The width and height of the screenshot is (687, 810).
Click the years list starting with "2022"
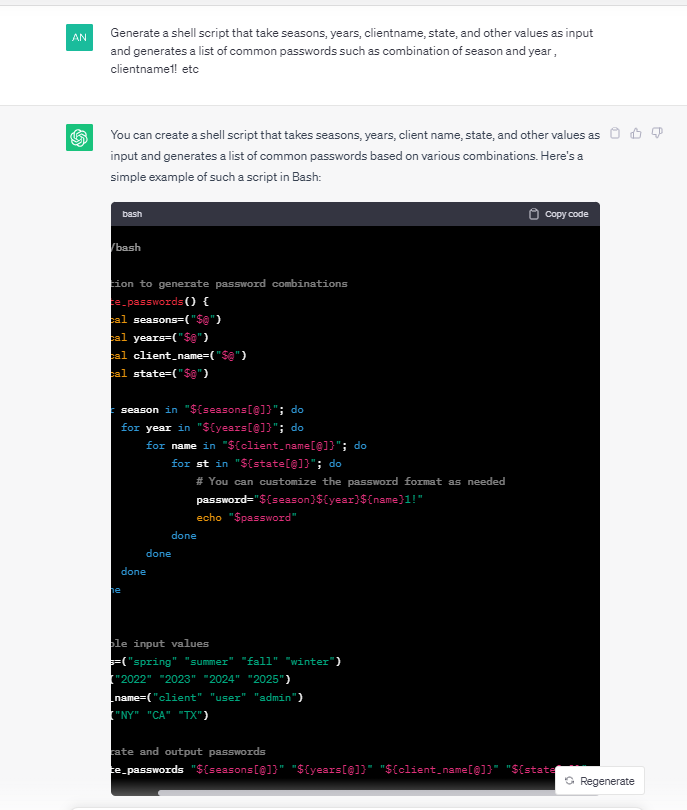coord(200,679)
